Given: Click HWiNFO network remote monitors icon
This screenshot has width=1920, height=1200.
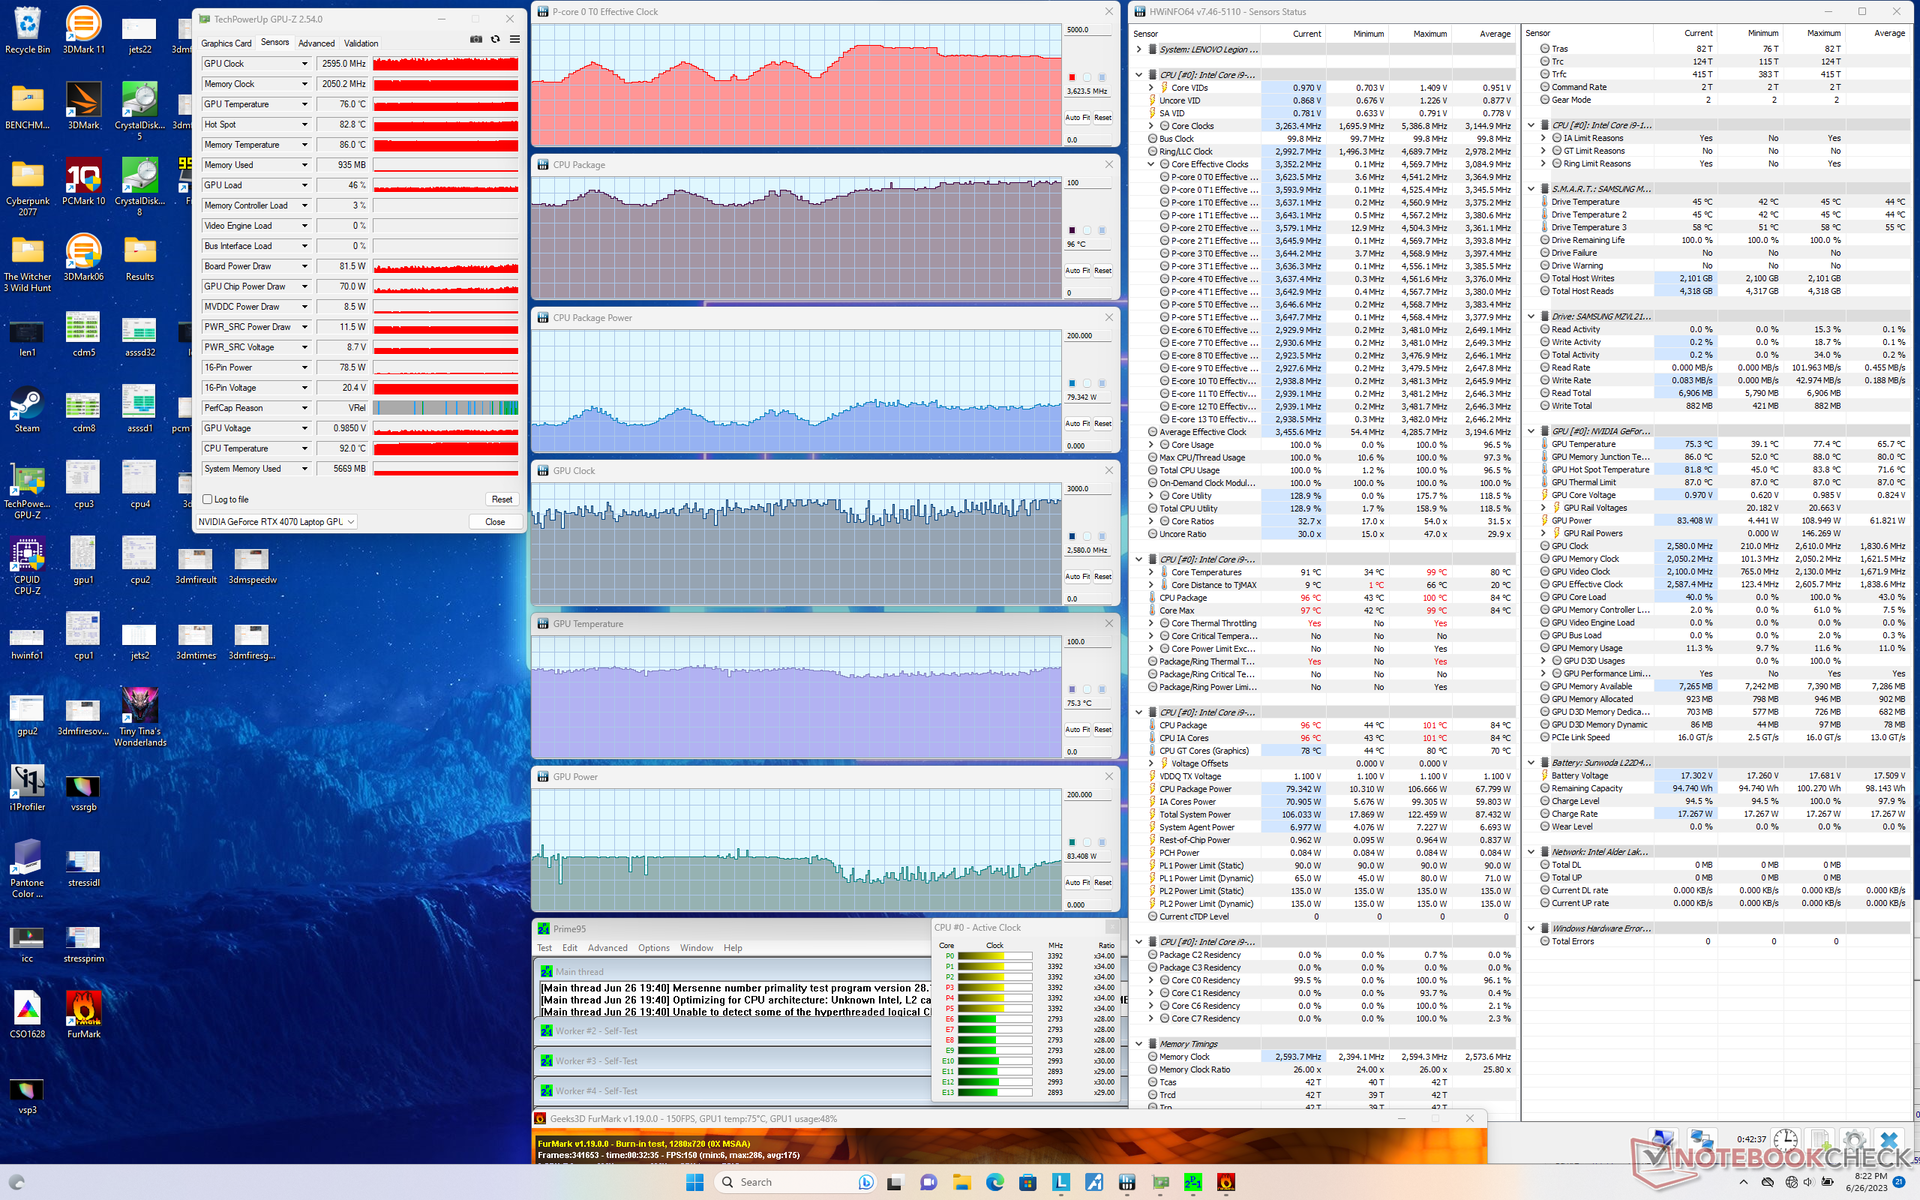Looking at the screenshot, I should click(1701, 1140).
